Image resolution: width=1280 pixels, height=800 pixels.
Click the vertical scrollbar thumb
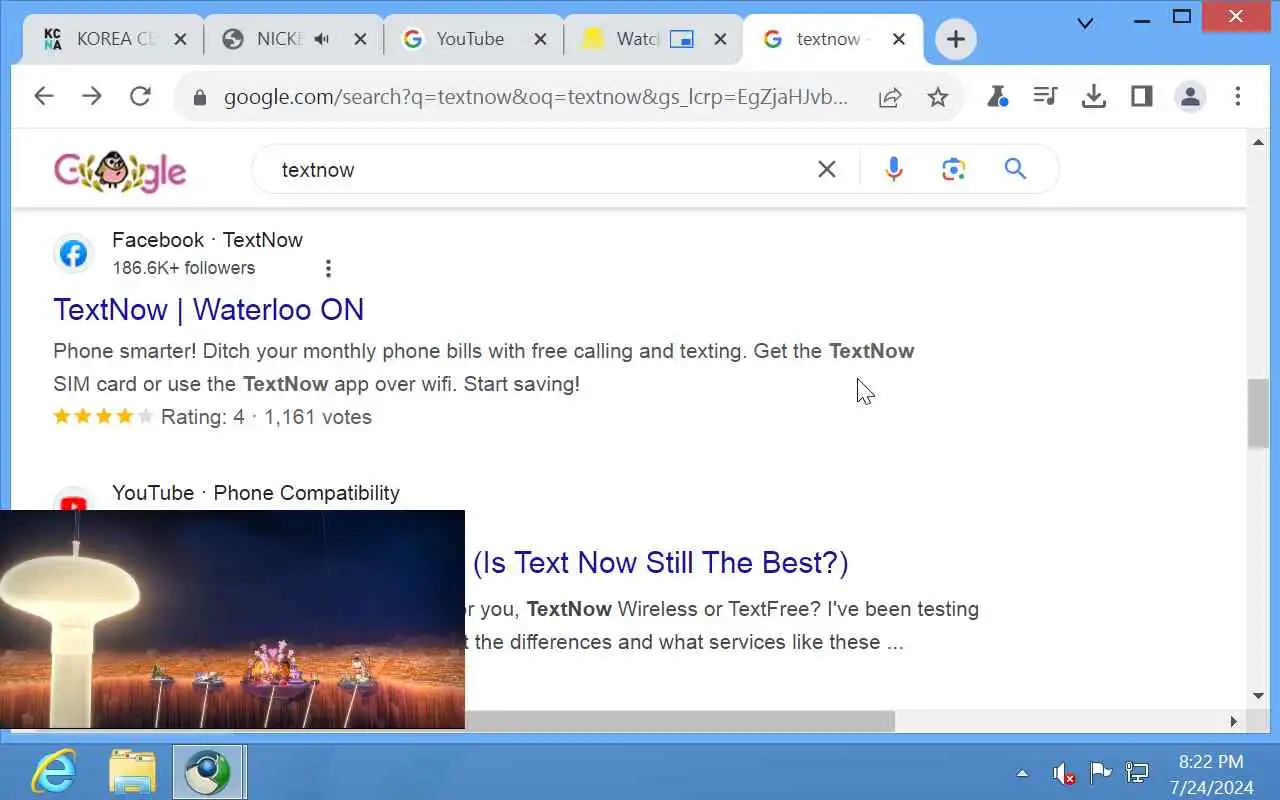point(1258,413)
